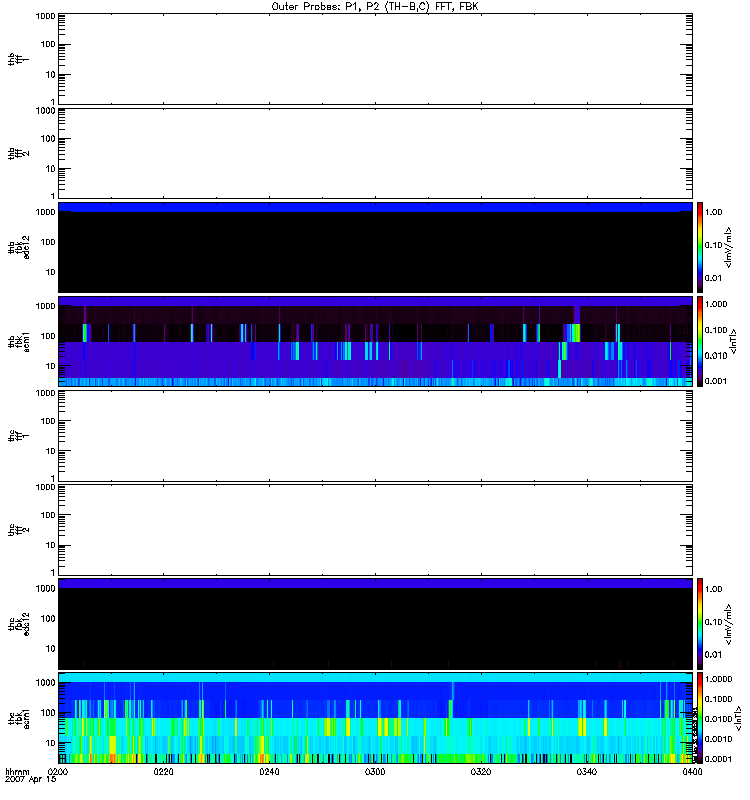The image size is (750, 800).
Task: Click the "1000" y-axis tick of thb fff 1
Action: tap(45, 16)
